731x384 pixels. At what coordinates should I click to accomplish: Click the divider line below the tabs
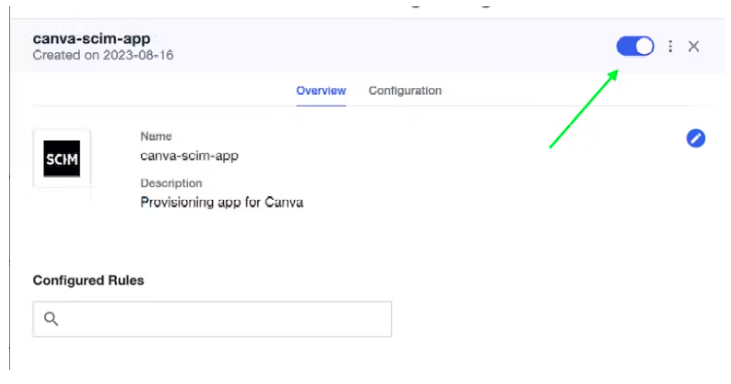pyautogui.click(x=373, y=106)
